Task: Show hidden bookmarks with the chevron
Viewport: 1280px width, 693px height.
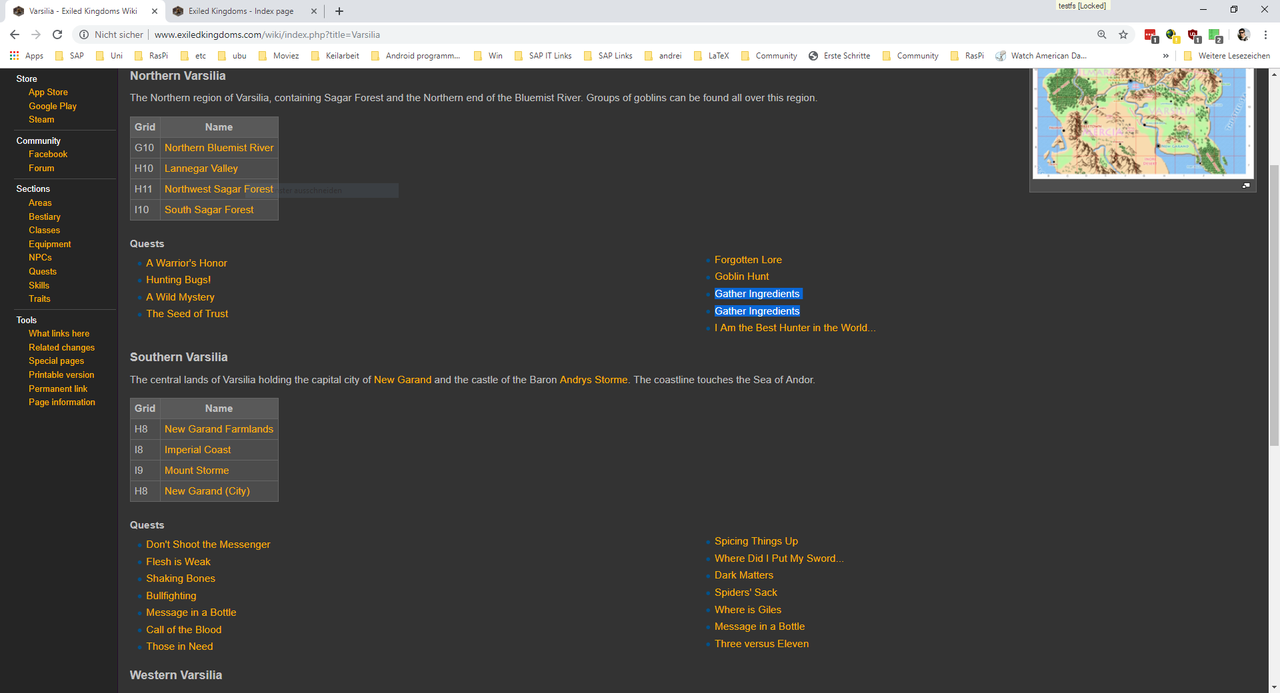Action: 1165,56
